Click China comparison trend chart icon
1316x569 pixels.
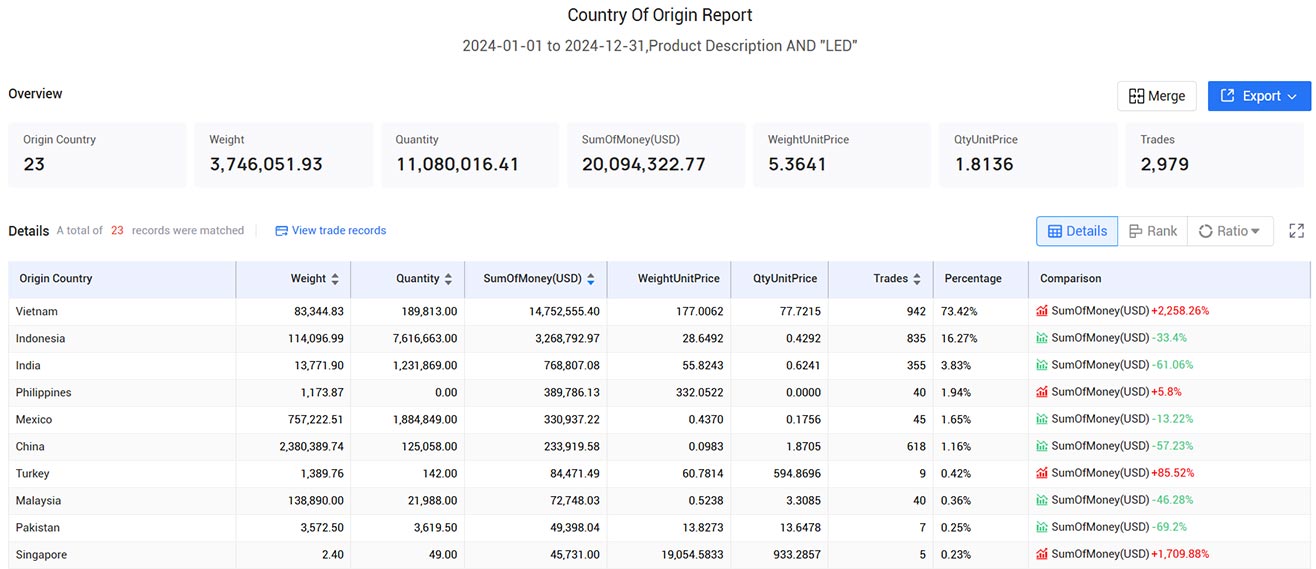tap(1043, 446)
